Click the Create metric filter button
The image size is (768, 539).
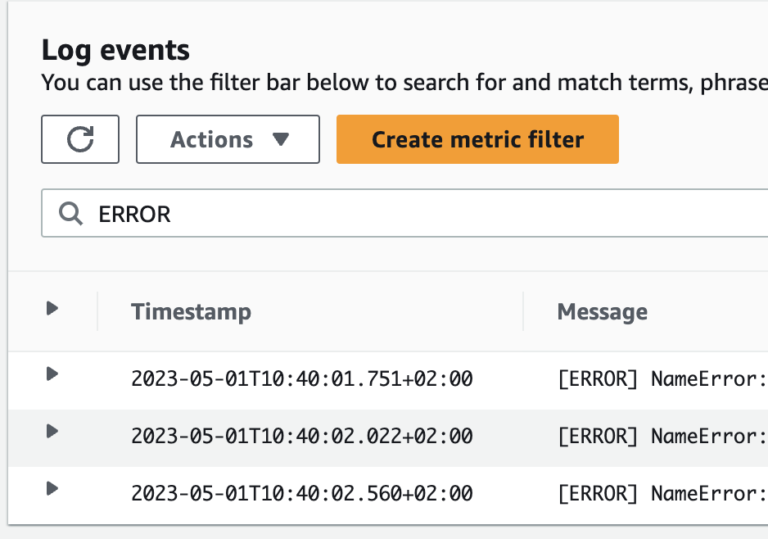click(x=477, y=139)
